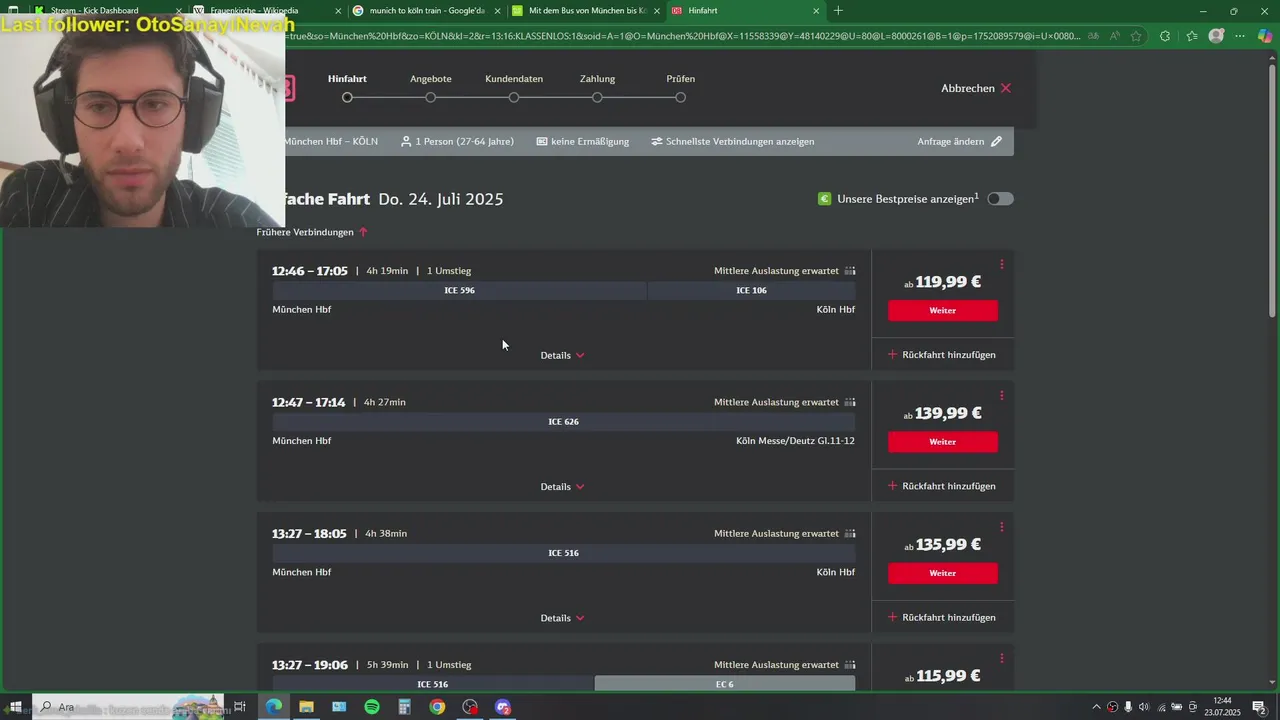Expand Details of the 12:47 – 17:14 connection
This screenshot has height=720, width=1280.
tap(562, 486)
